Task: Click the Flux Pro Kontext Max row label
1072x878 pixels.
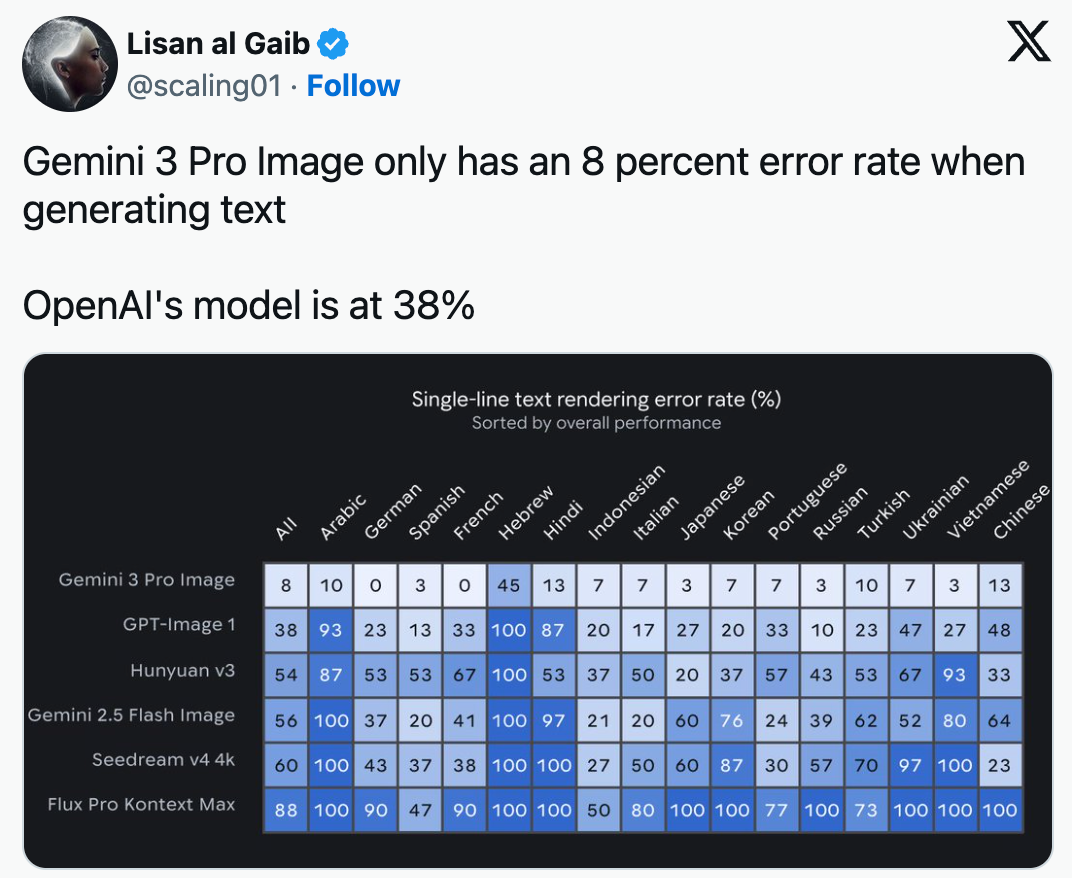Action: [x=141, y=804]
